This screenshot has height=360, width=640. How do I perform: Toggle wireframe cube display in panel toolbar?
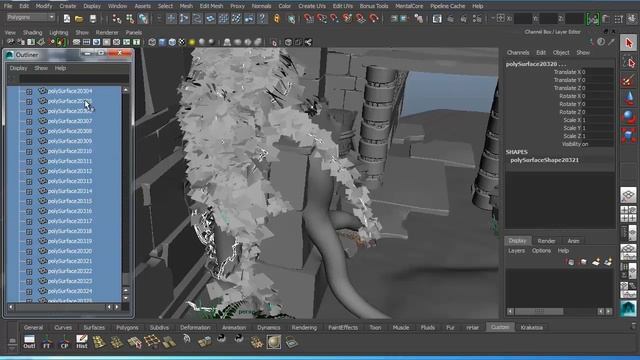(152, 42)
